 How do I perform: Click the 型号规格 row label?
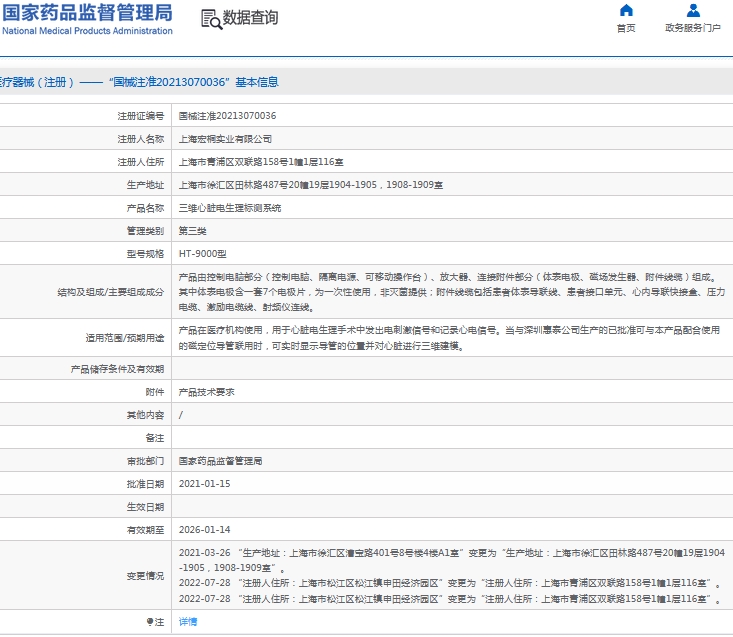coord(145,254)
